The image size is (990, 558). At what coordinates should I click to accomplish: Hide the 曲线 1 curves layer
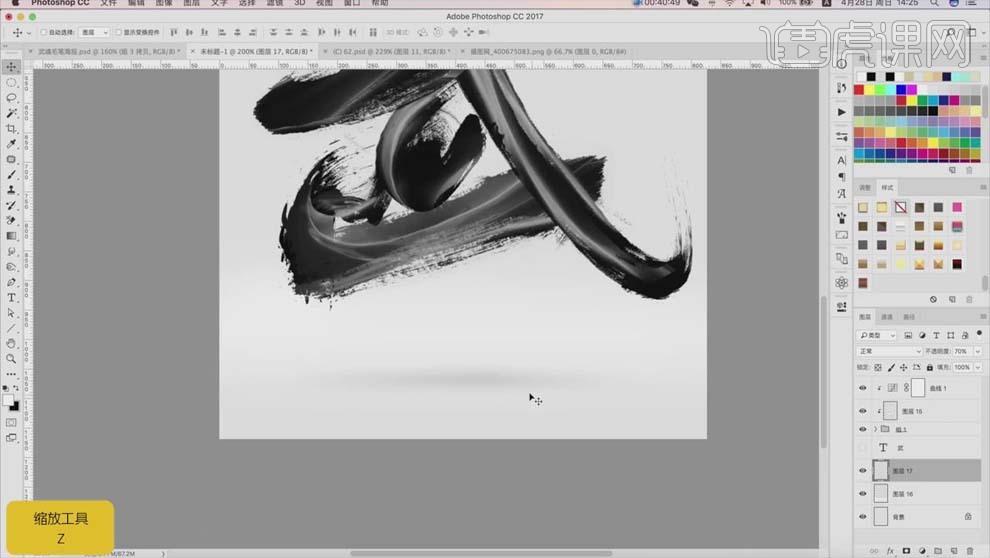[862, 388]
